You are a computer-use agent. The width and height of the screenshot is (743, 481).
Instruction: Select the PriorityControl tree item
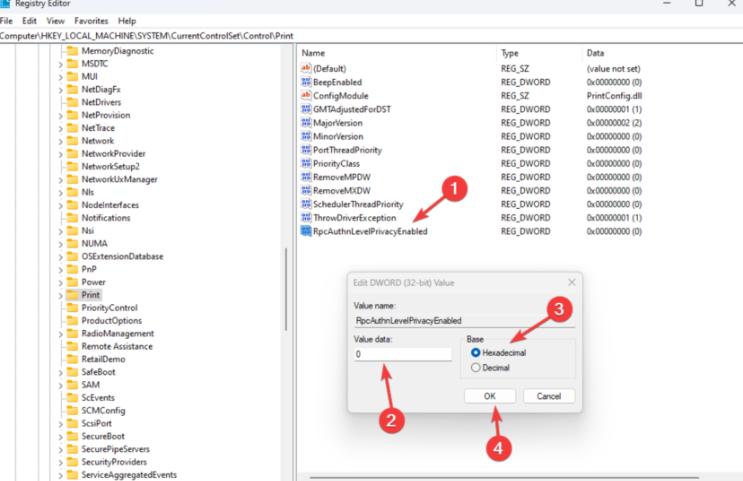[x=109, y=308]
